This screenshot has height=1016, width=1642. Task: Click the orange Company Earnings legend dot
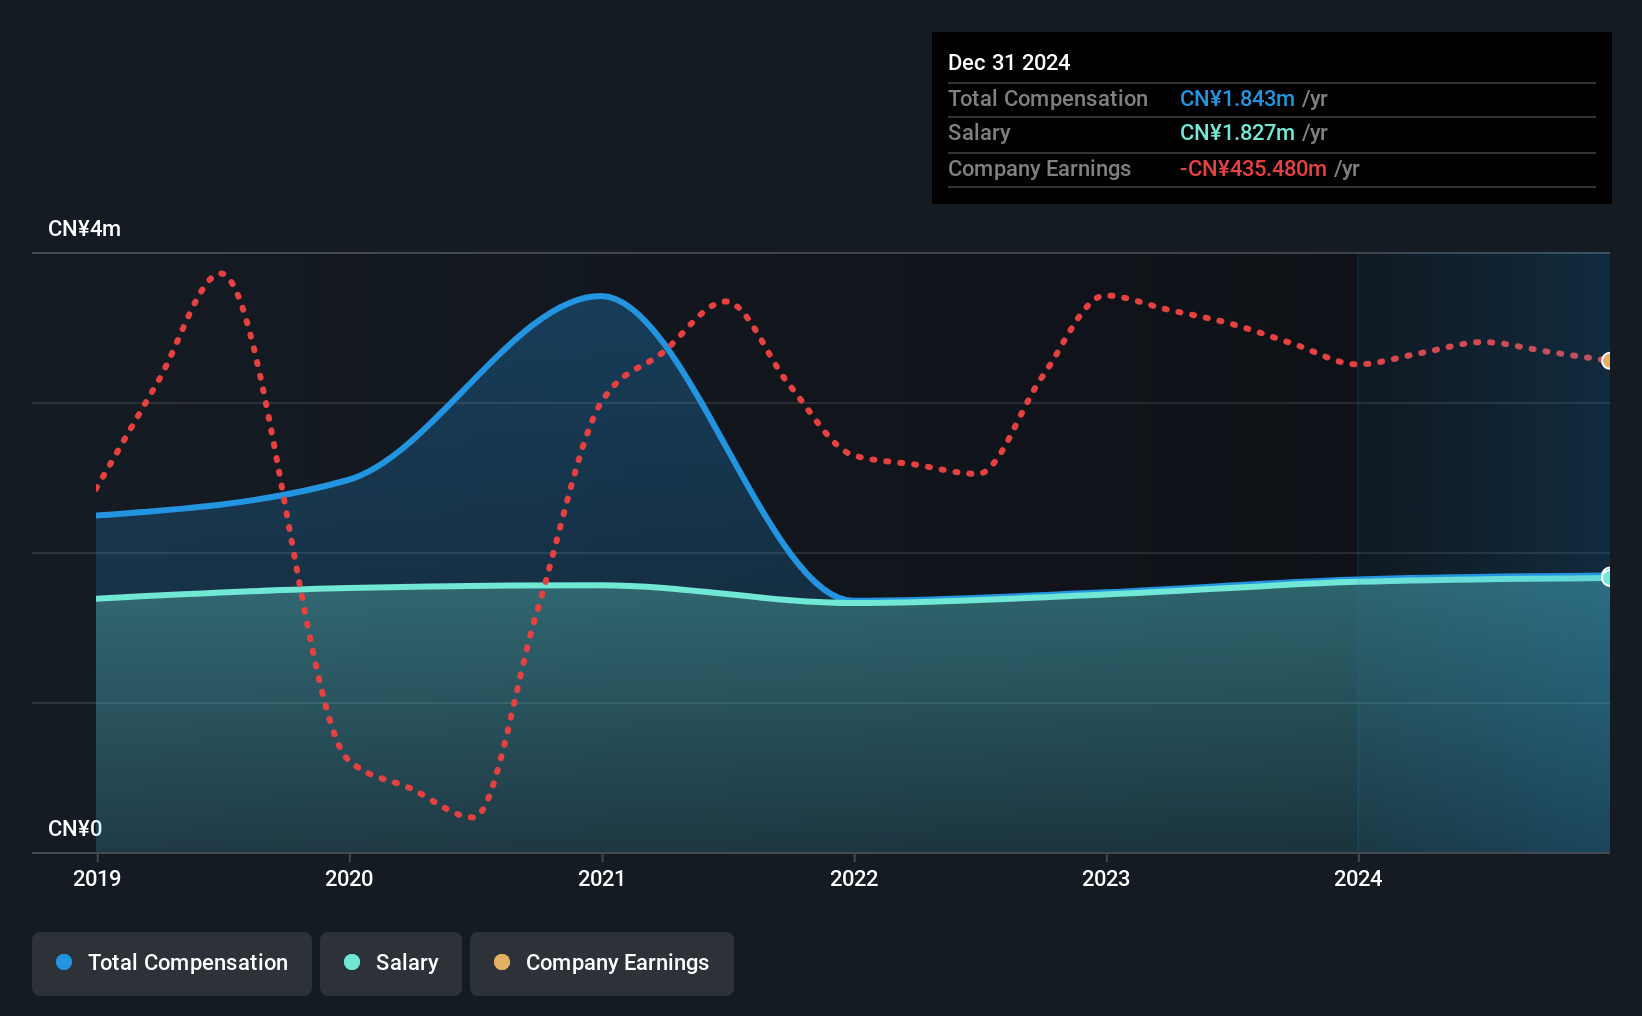[502, 962]
